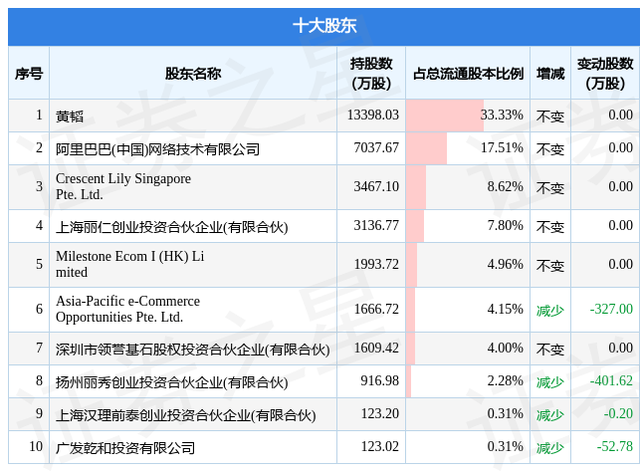Click the -401.62 change value
The height and width of the screenshot is (472, 640).
point(609,381)
